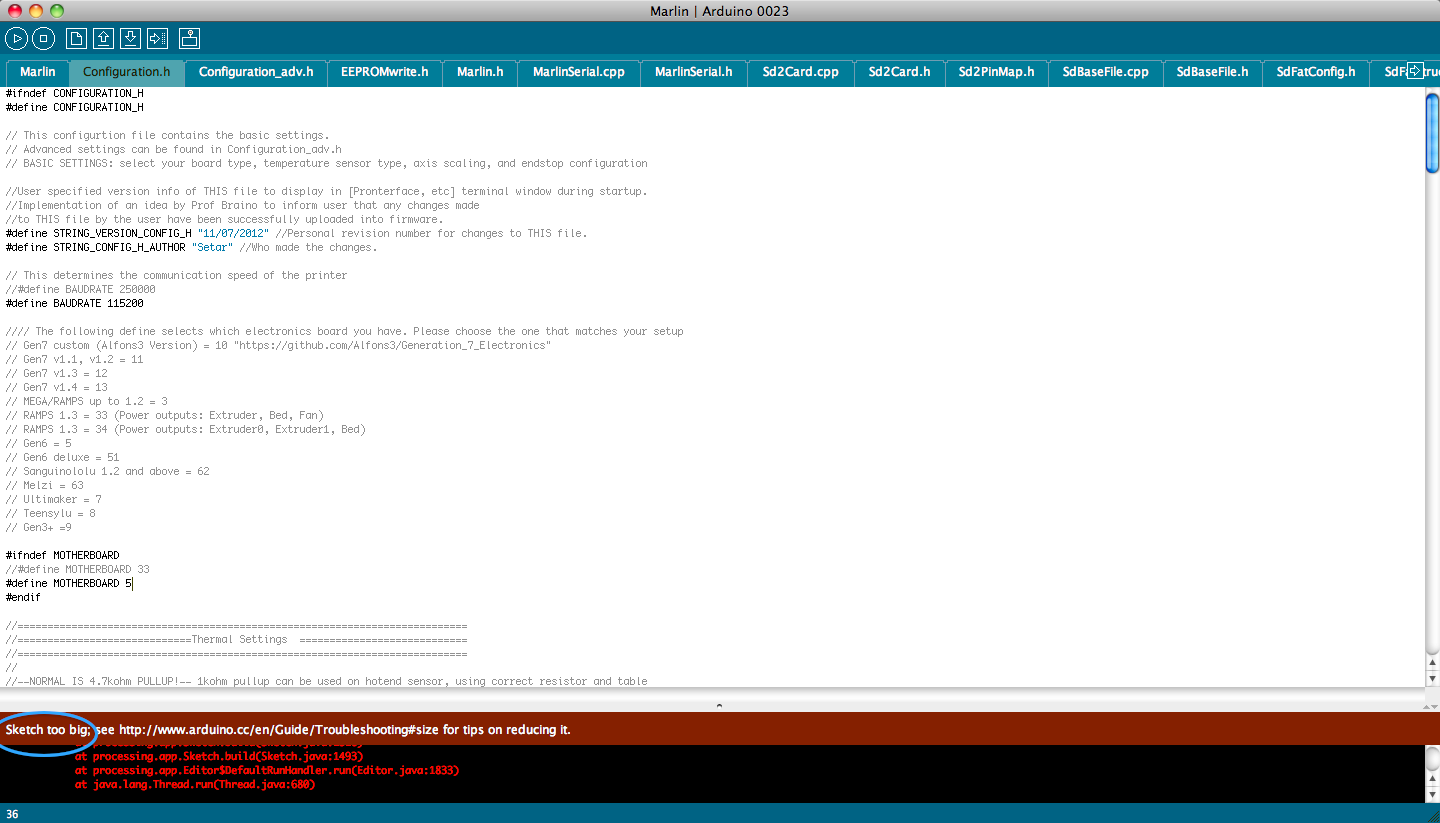The image size is (1440, 823).
Task: Click the Verify (compile) toolbar button
Action: 16,39
